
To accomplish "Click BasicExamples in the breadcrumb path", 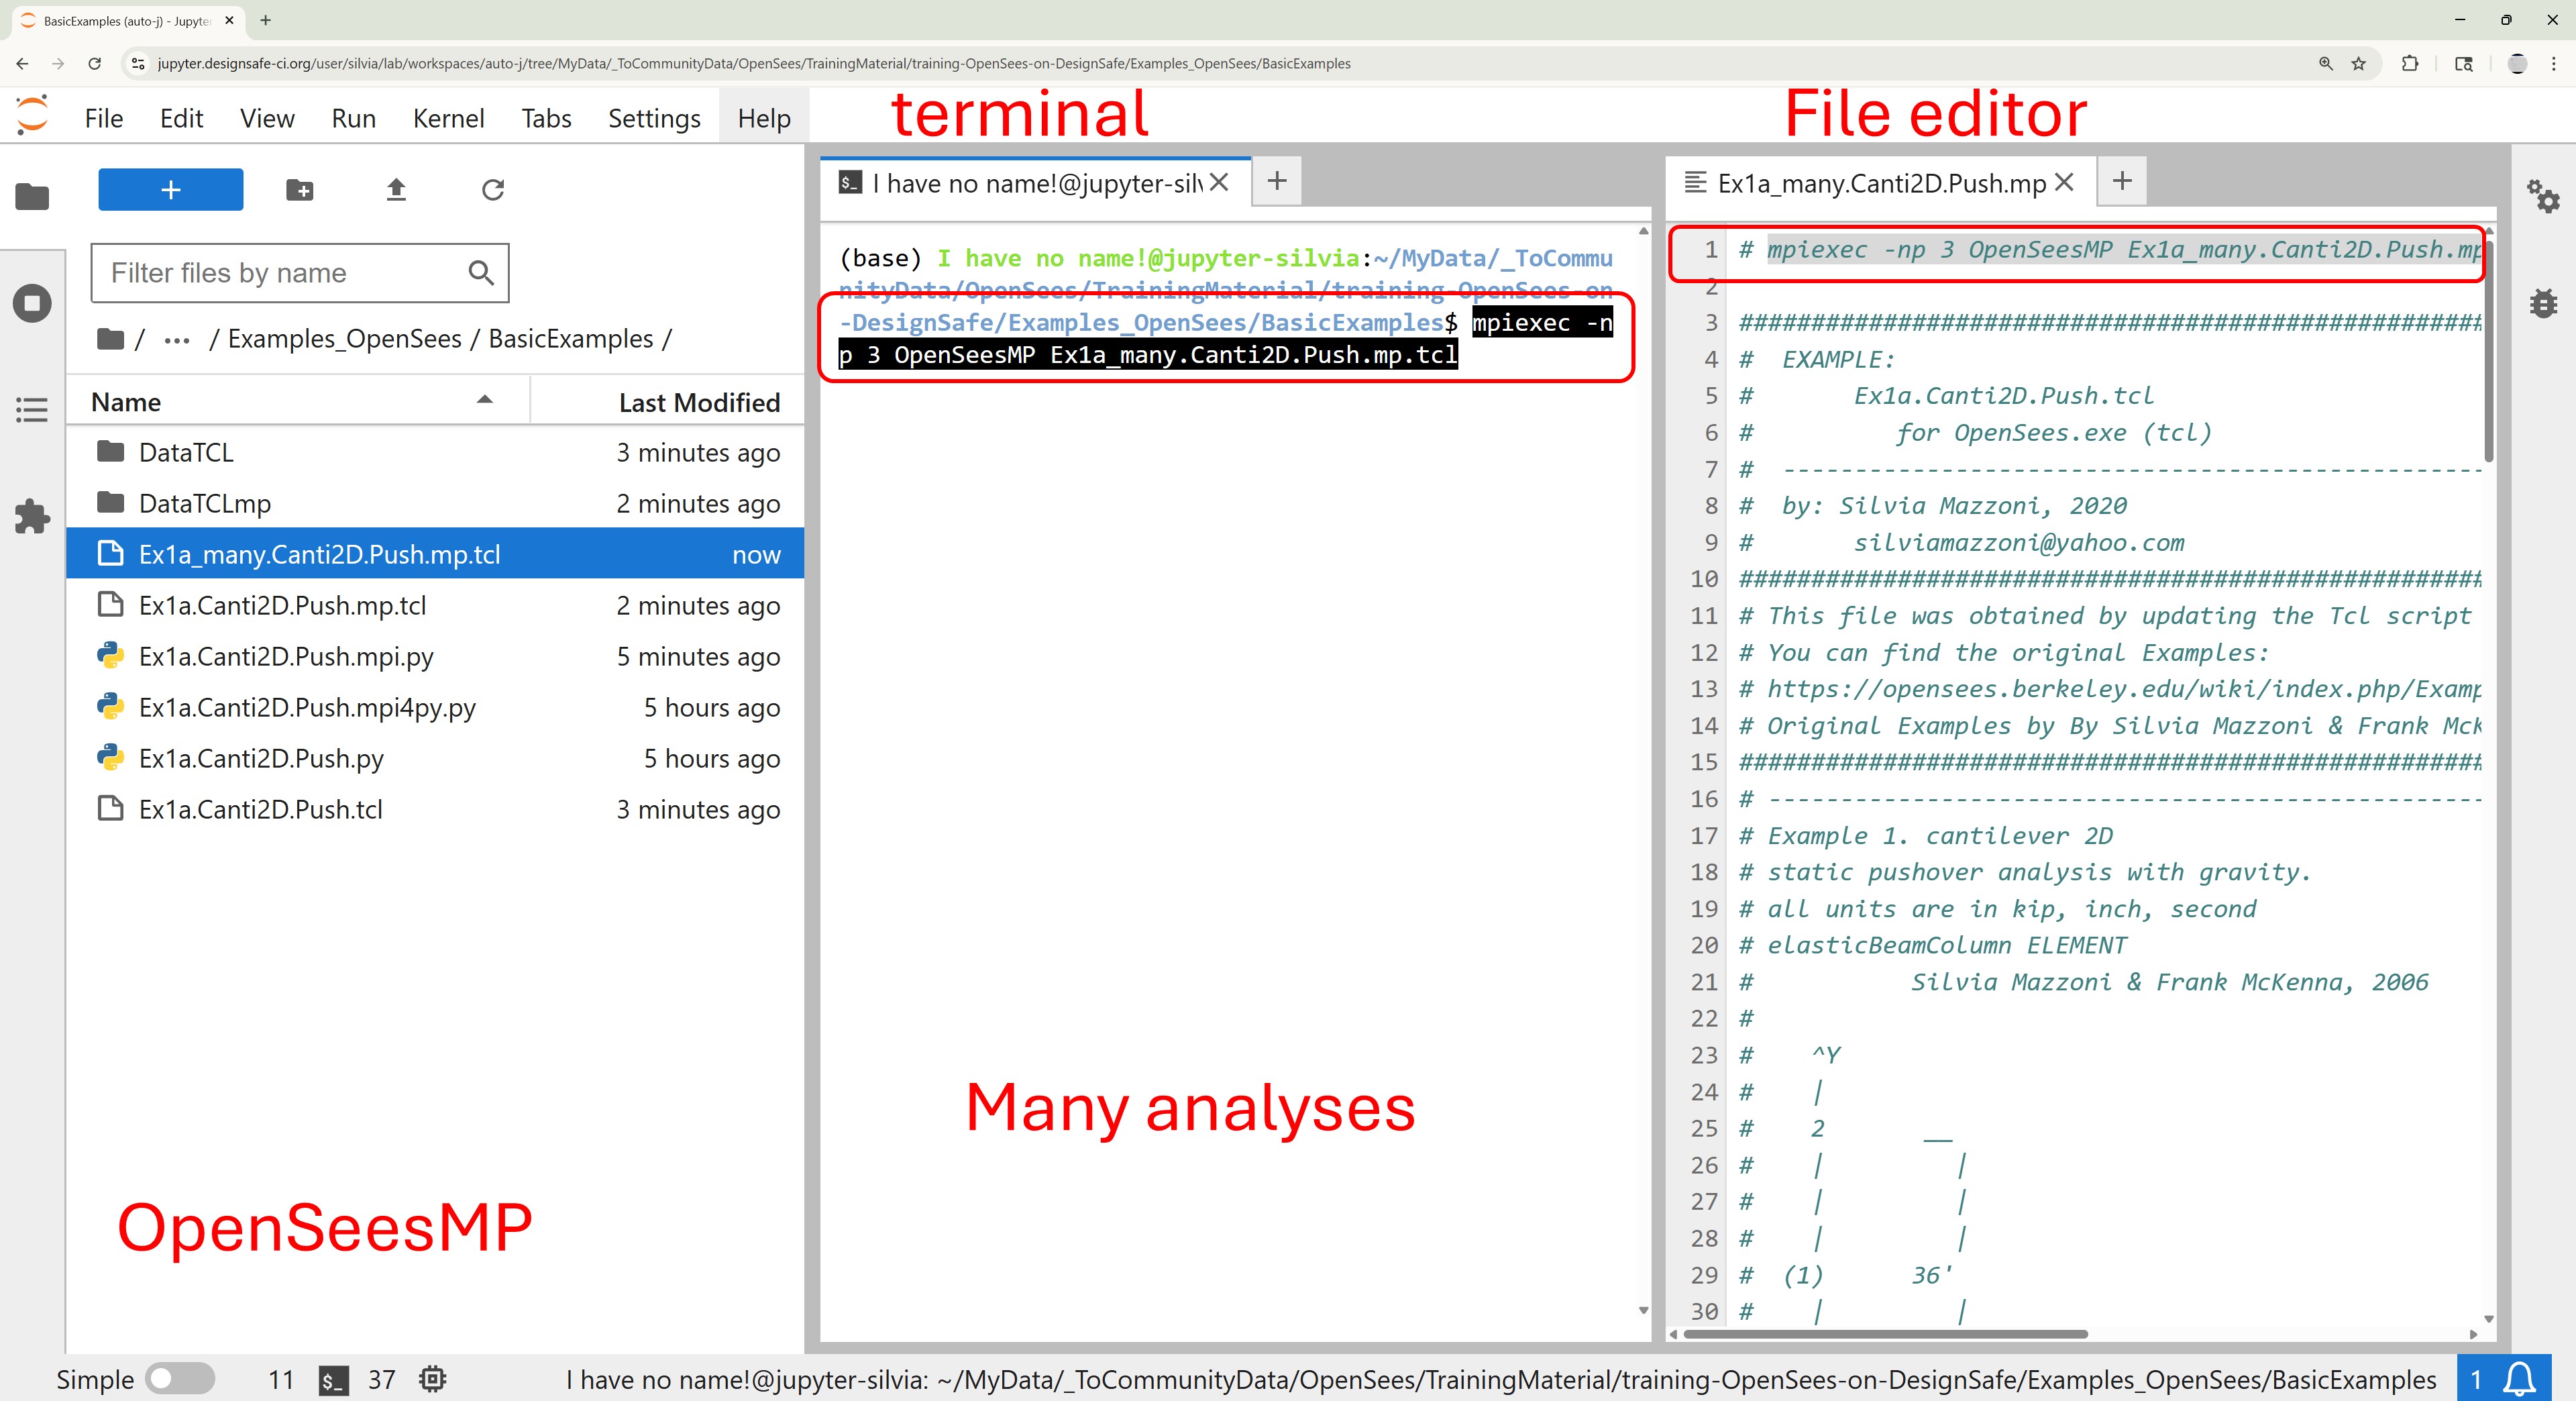I will (x=570, y=340).
